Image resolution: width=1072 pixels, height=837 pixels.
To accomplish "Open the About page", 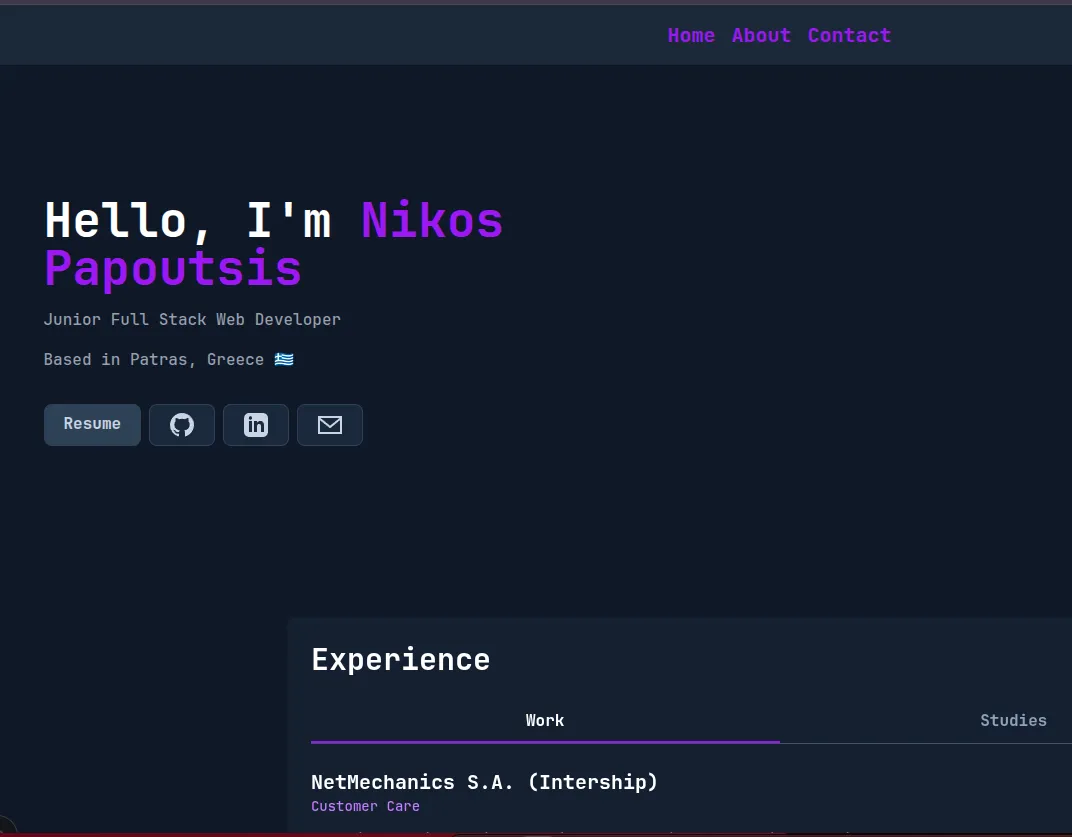I will [x=761, y=35].
